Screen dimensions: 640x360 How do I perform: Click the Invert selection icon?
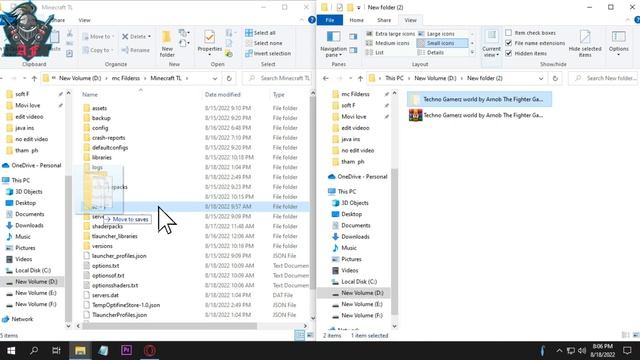[249, 53]
